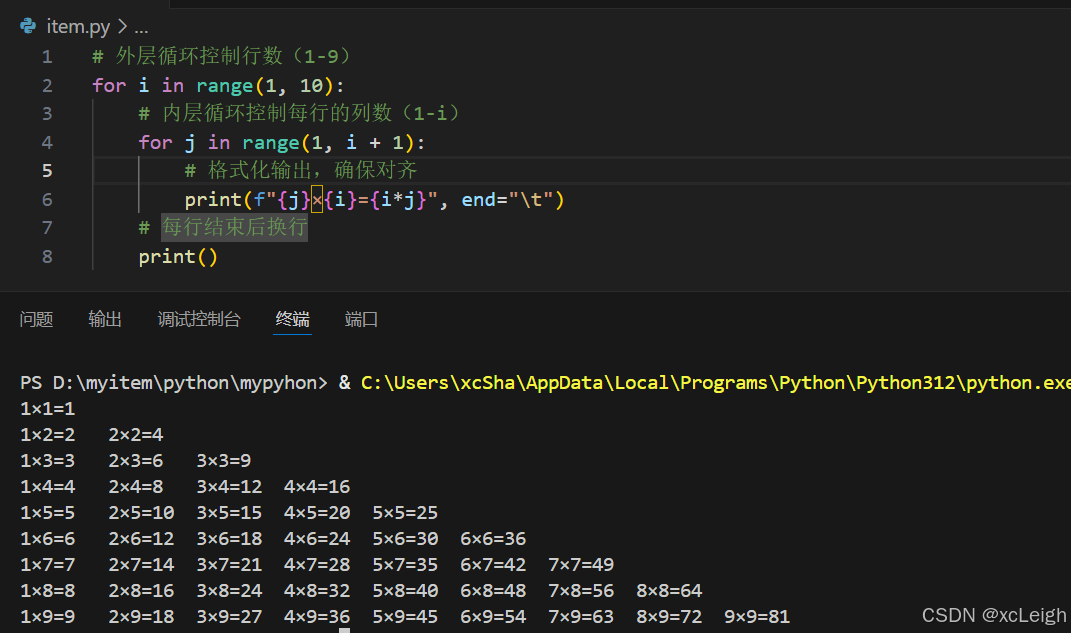Image resolution: width=1071 pixels, height=633 pixels.
Task: Click terminal output '6×6=36'
Action: pos(493,539)
